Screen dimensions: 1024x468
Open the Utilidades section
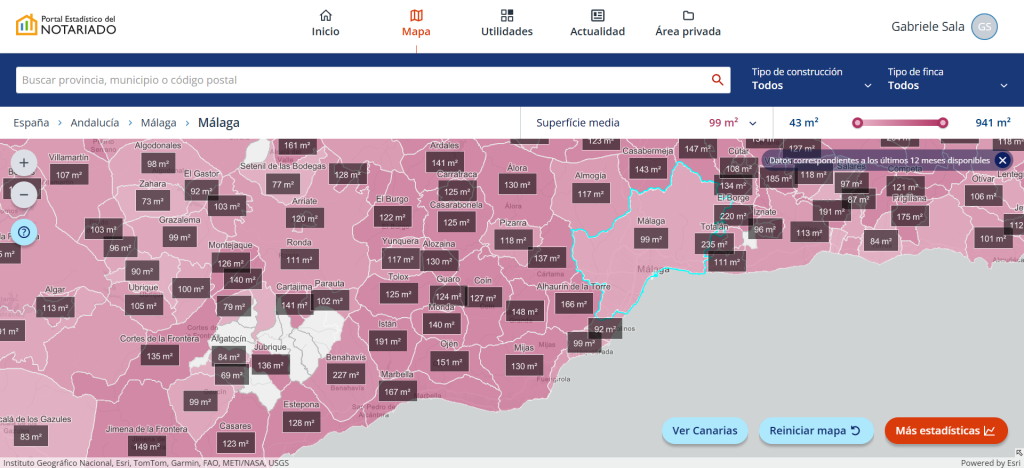point(507,24)
